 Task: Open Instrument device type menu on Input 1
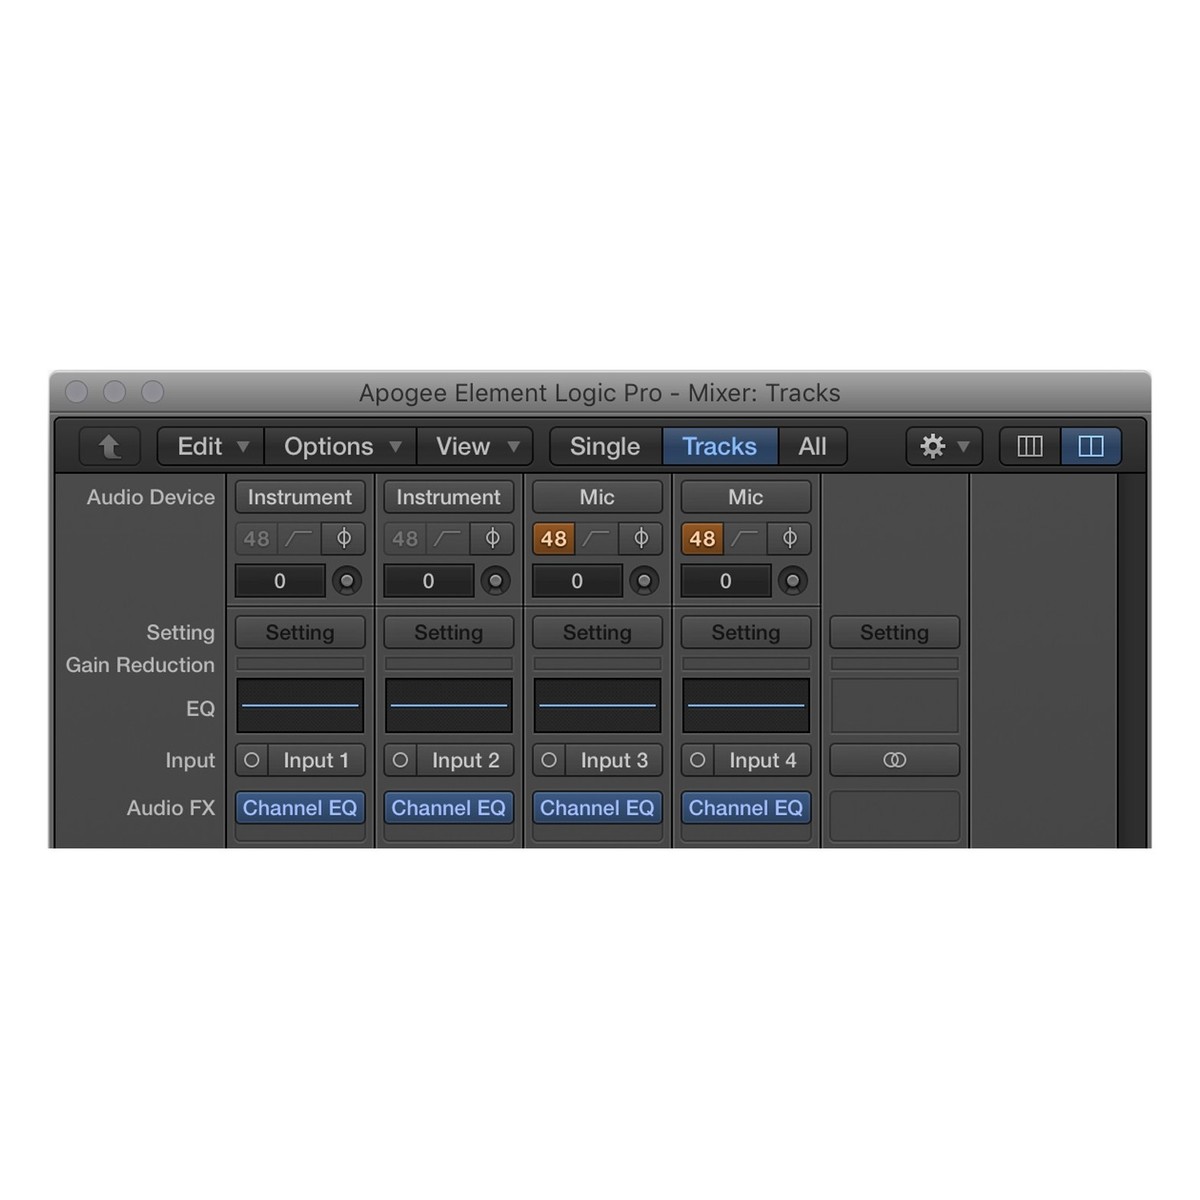[x=300, y=497]
